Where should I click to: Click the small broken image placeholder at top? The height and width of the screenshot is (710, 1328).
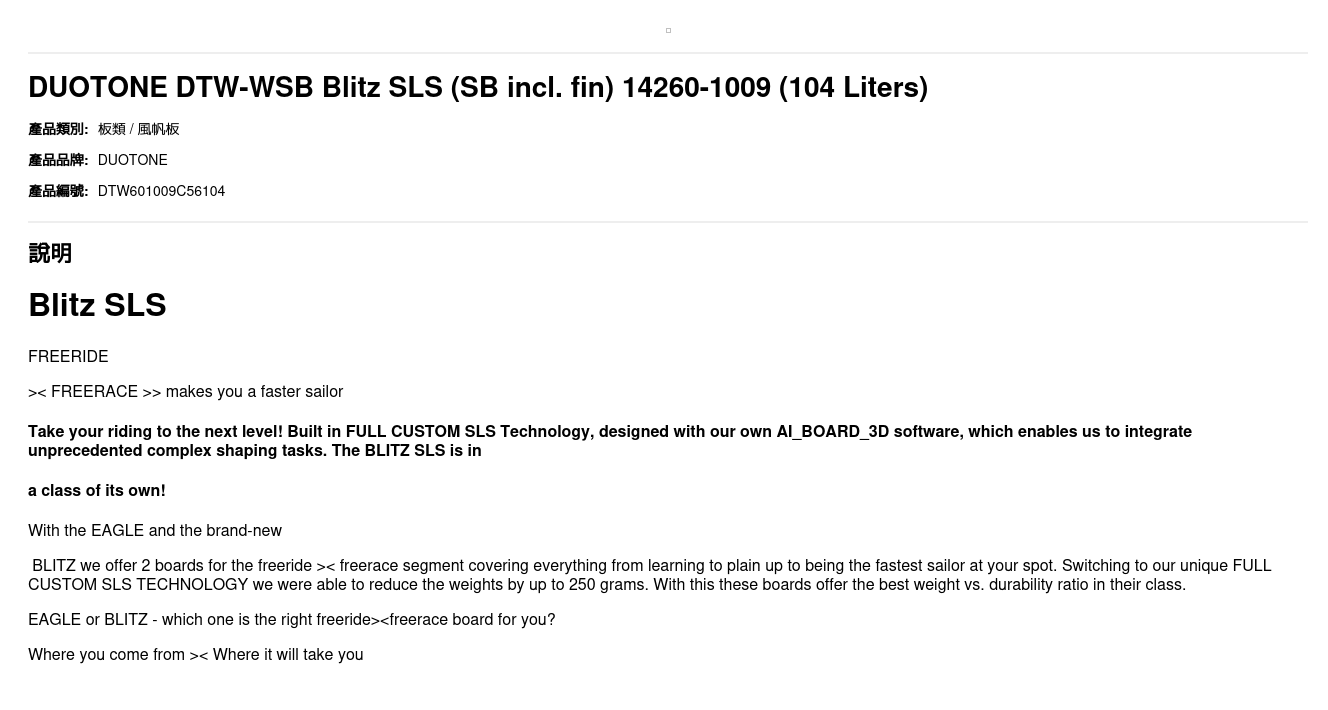[668, 31]
